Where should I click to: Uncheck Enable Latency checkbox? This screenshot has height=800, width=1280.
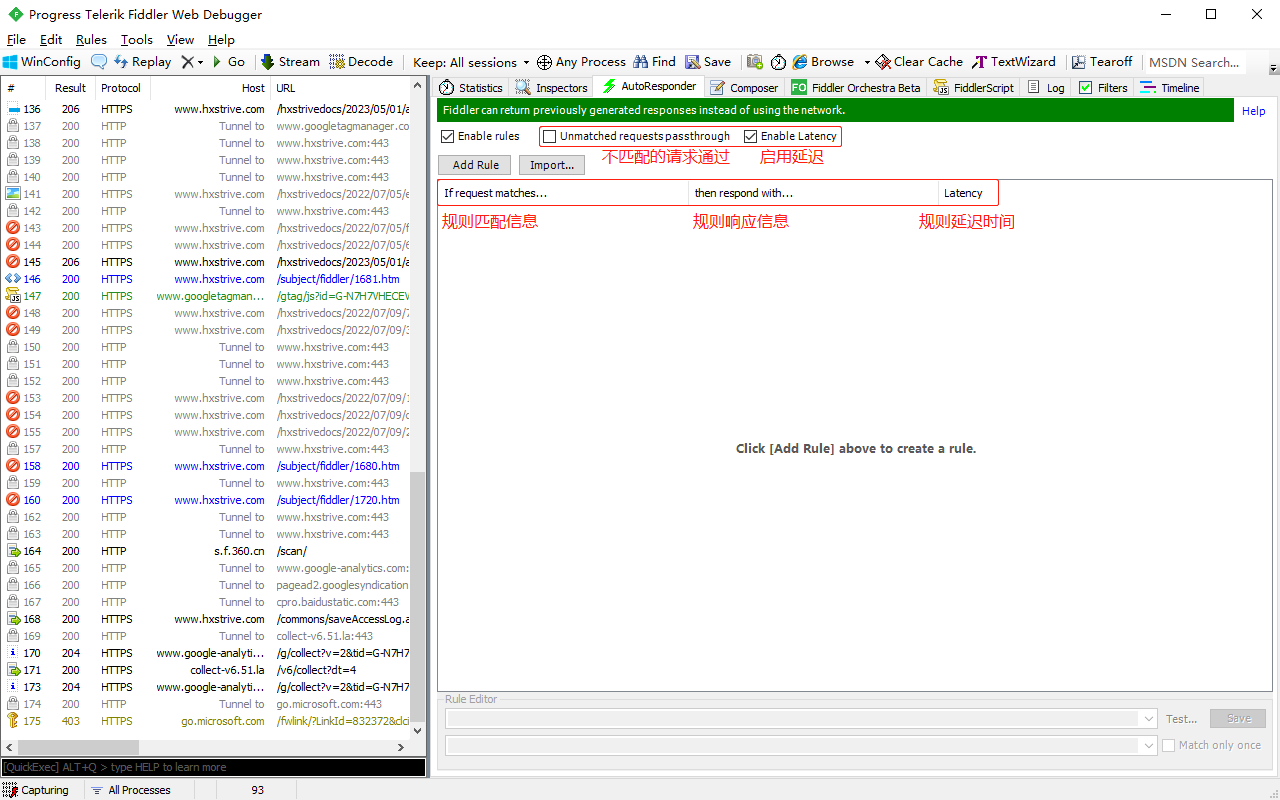[x=751, y=136]
